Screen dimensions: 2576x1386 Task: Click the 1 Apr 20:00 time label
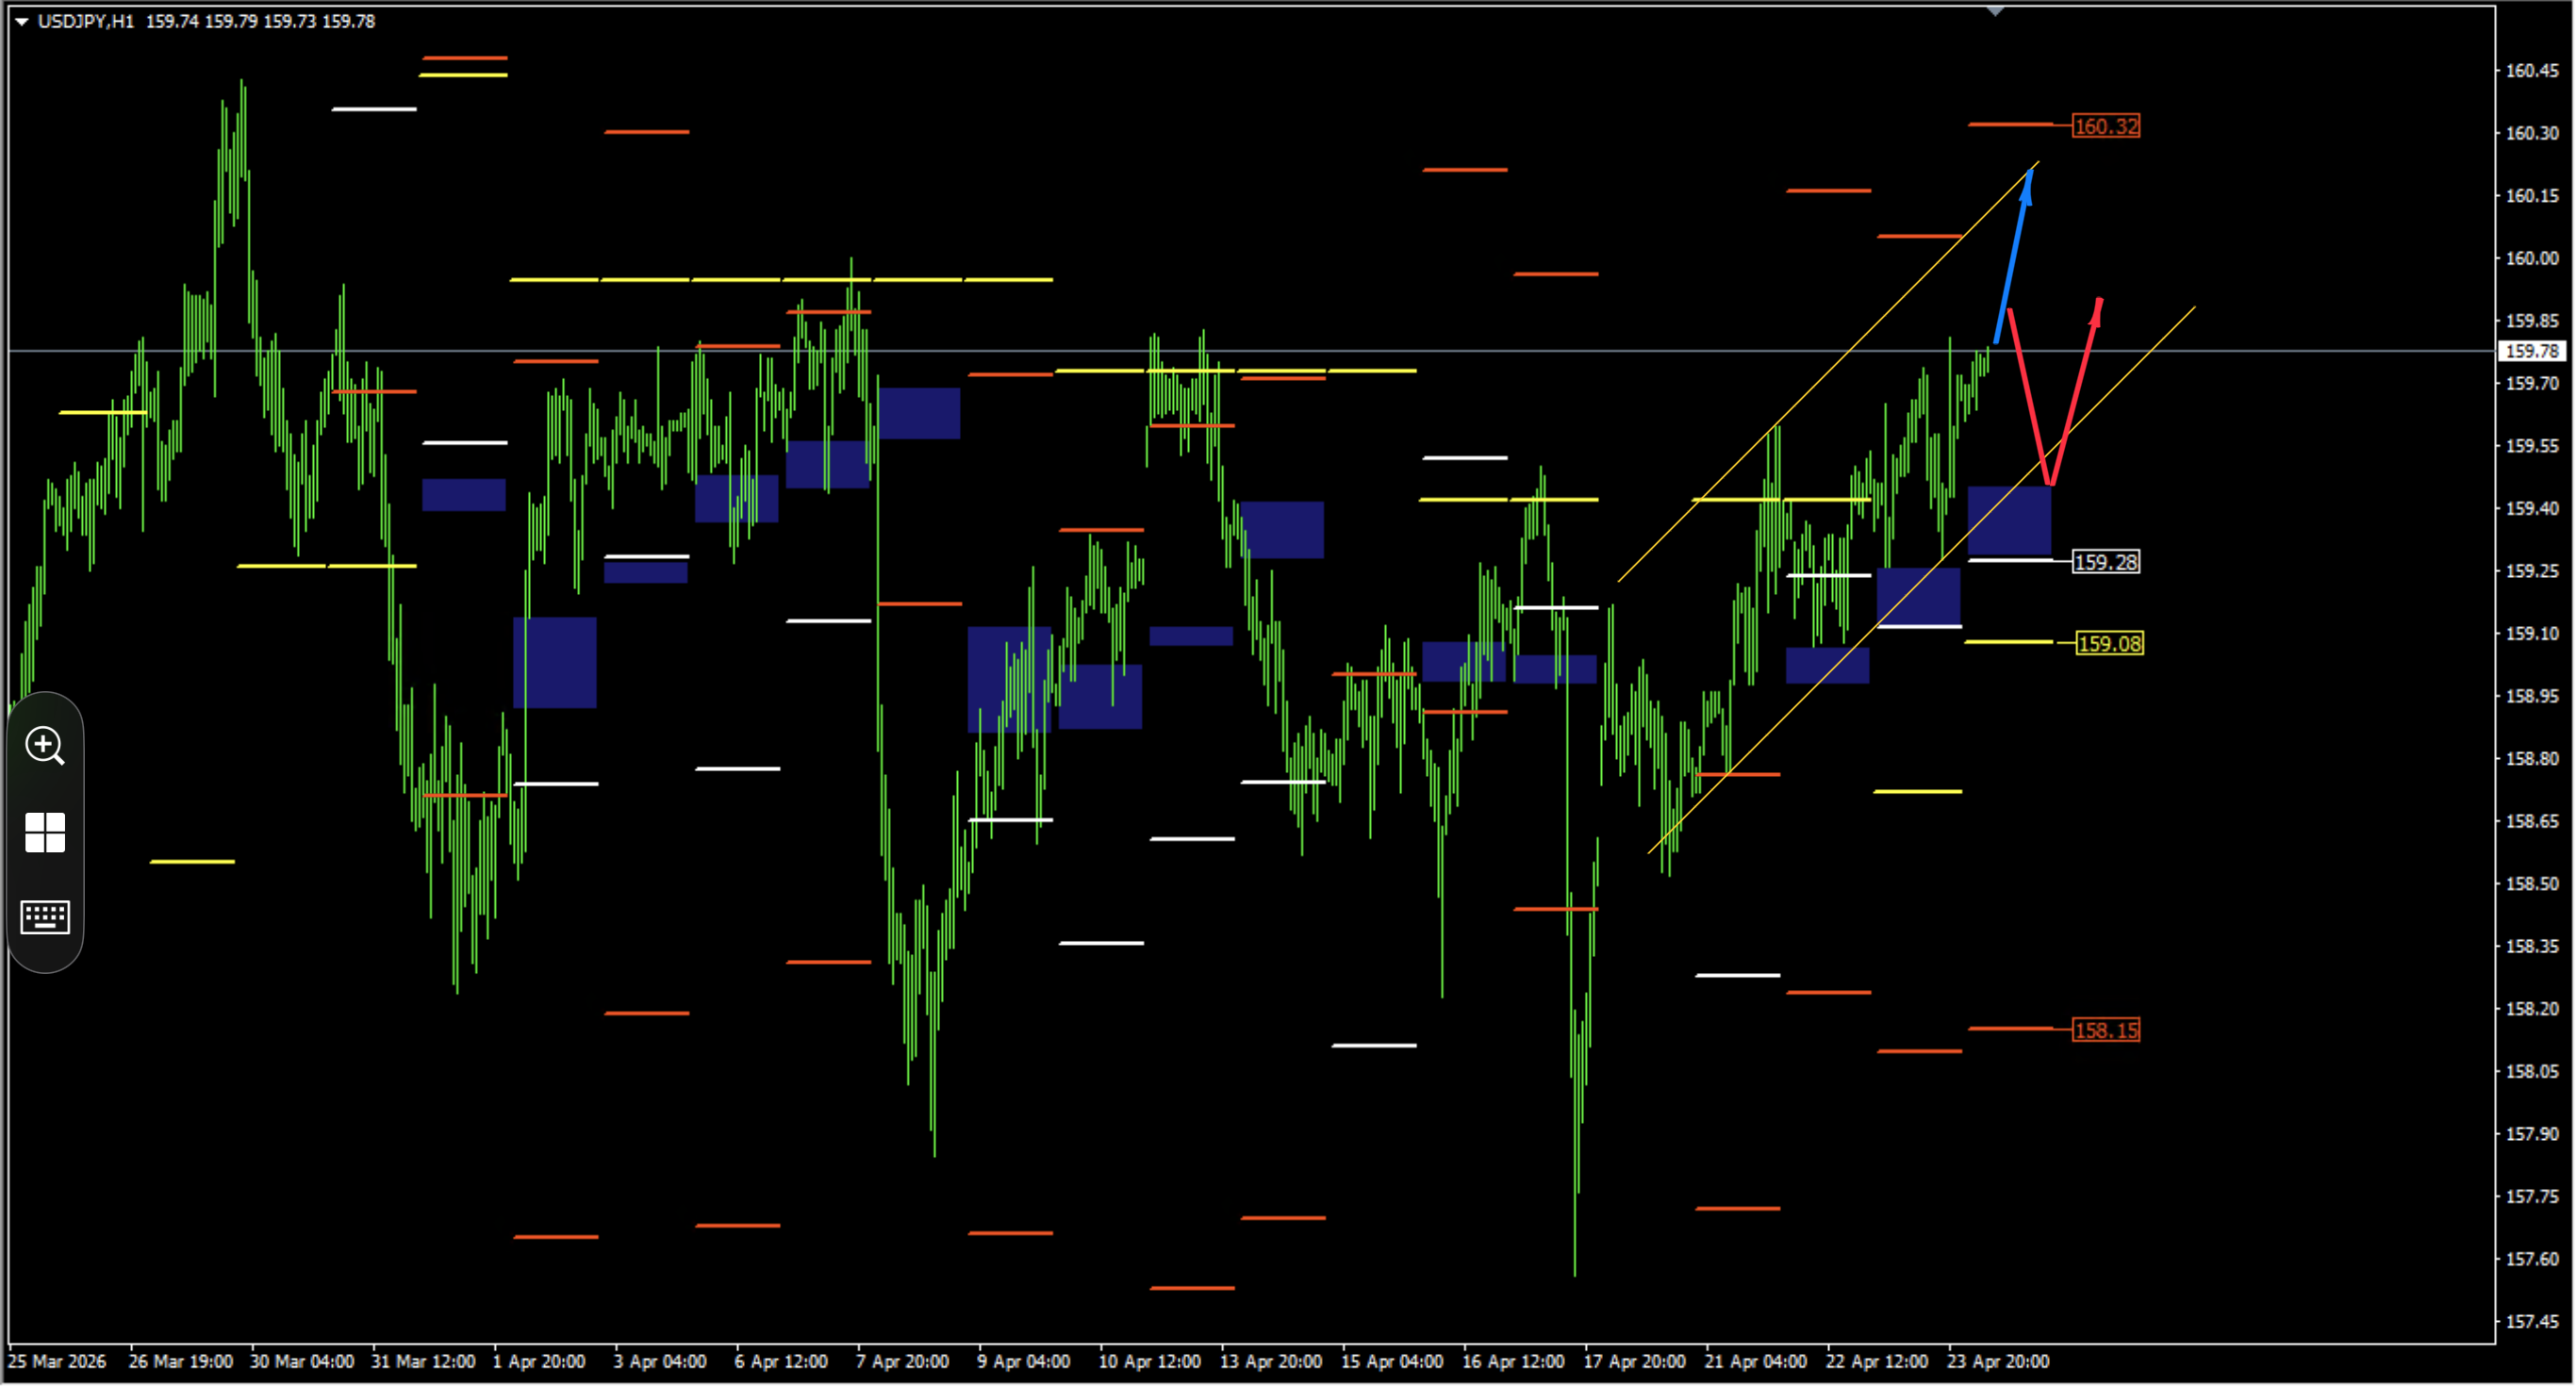[x=539, y=1361]
